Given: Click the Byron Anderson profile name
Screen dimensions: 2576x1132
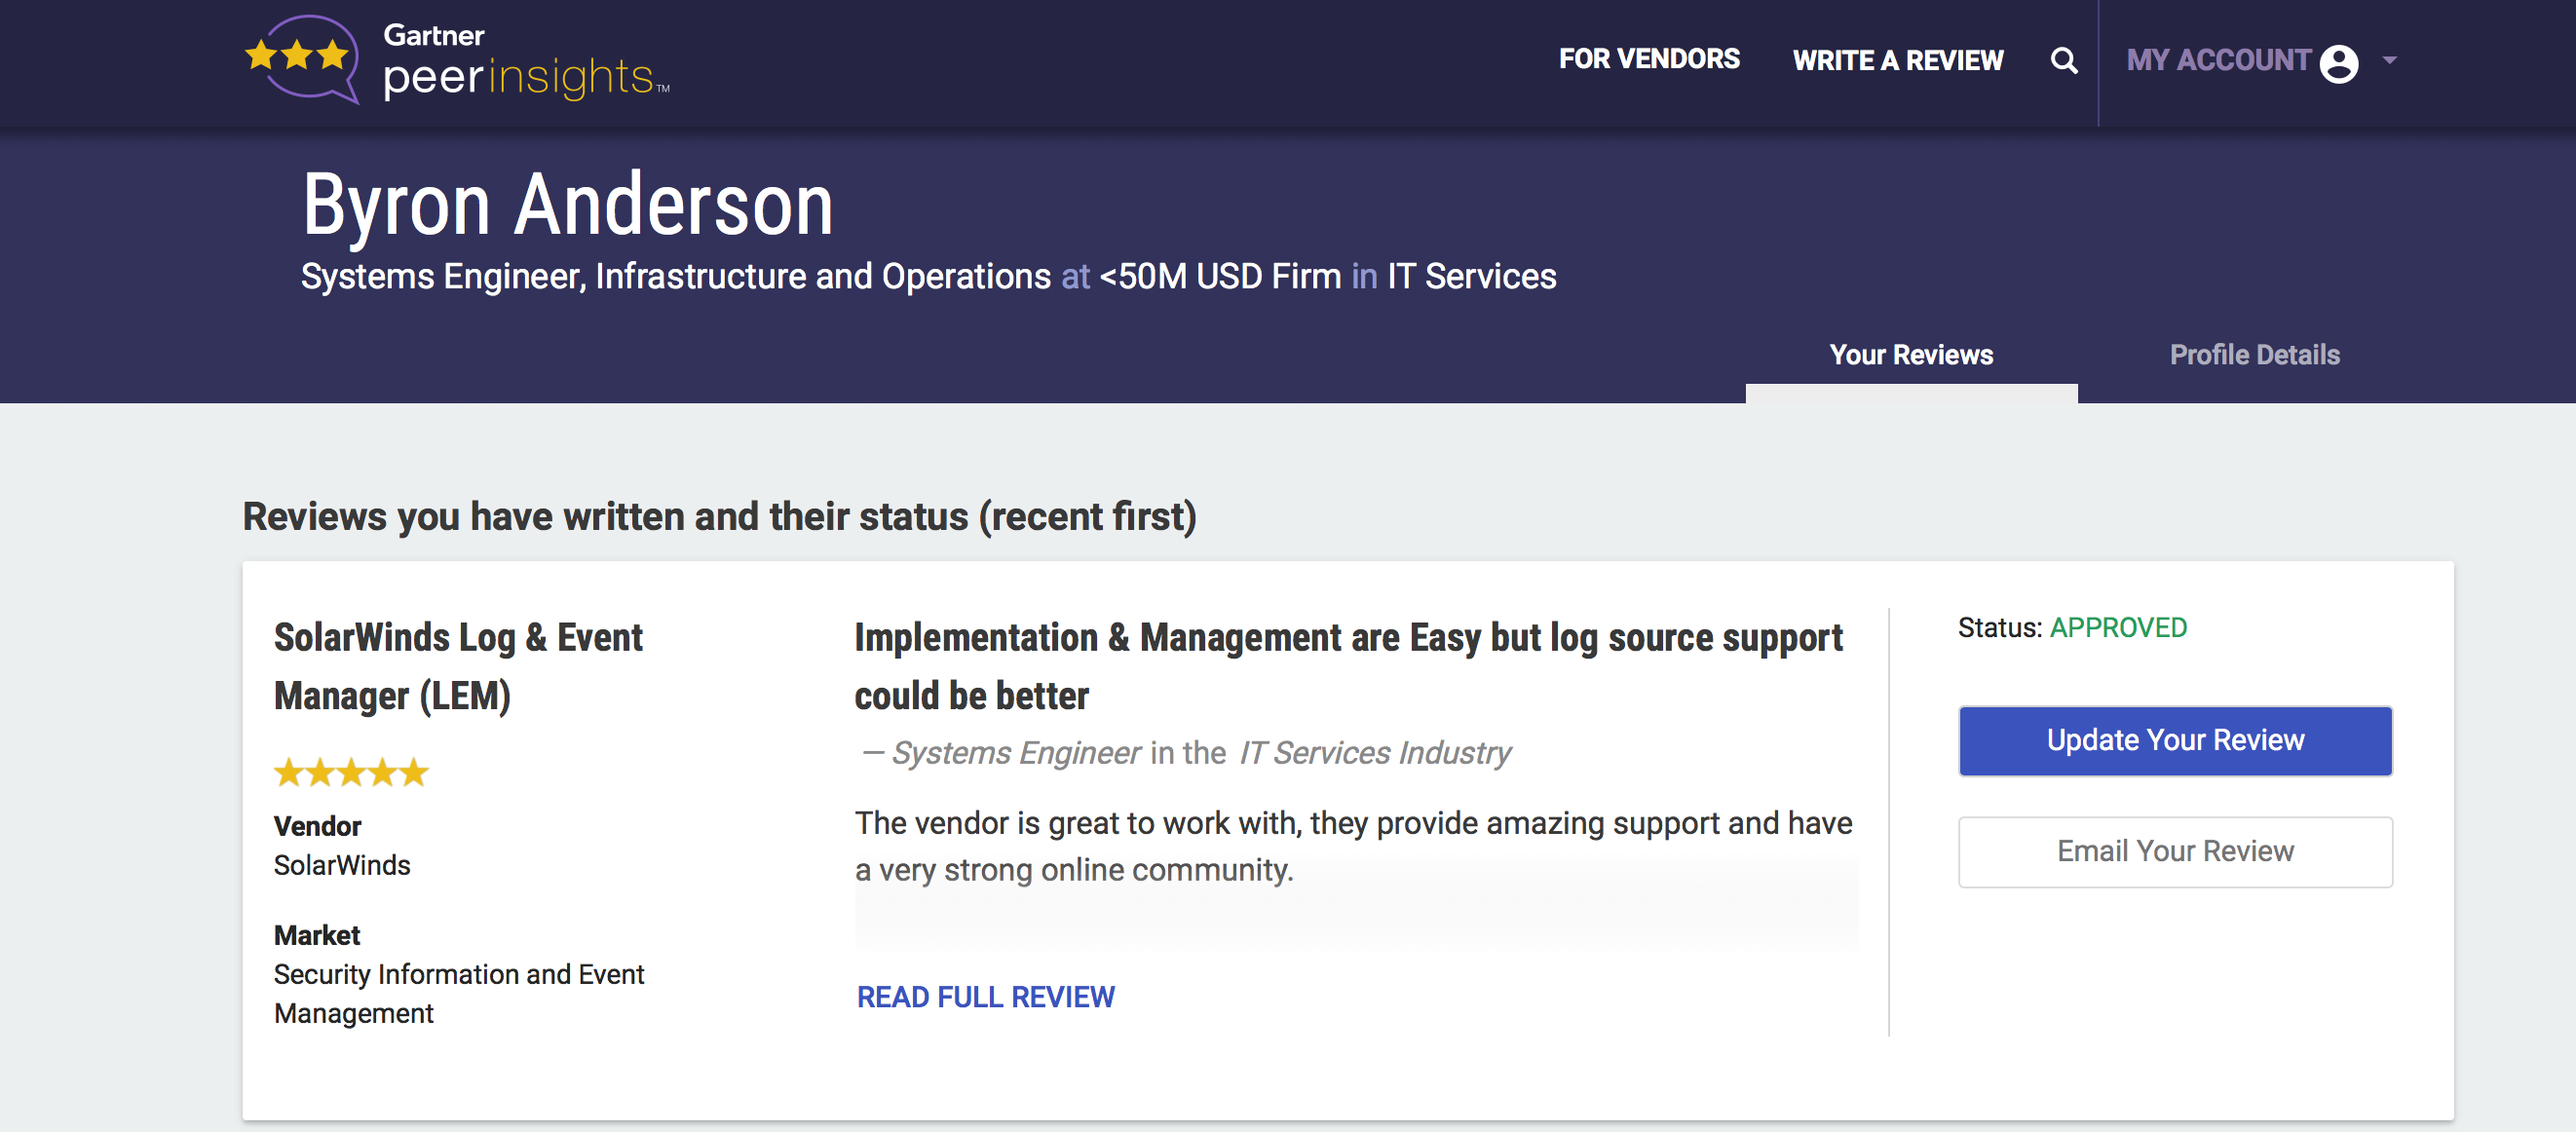Looking at the screenshot, I should click(x=567, y=205).
